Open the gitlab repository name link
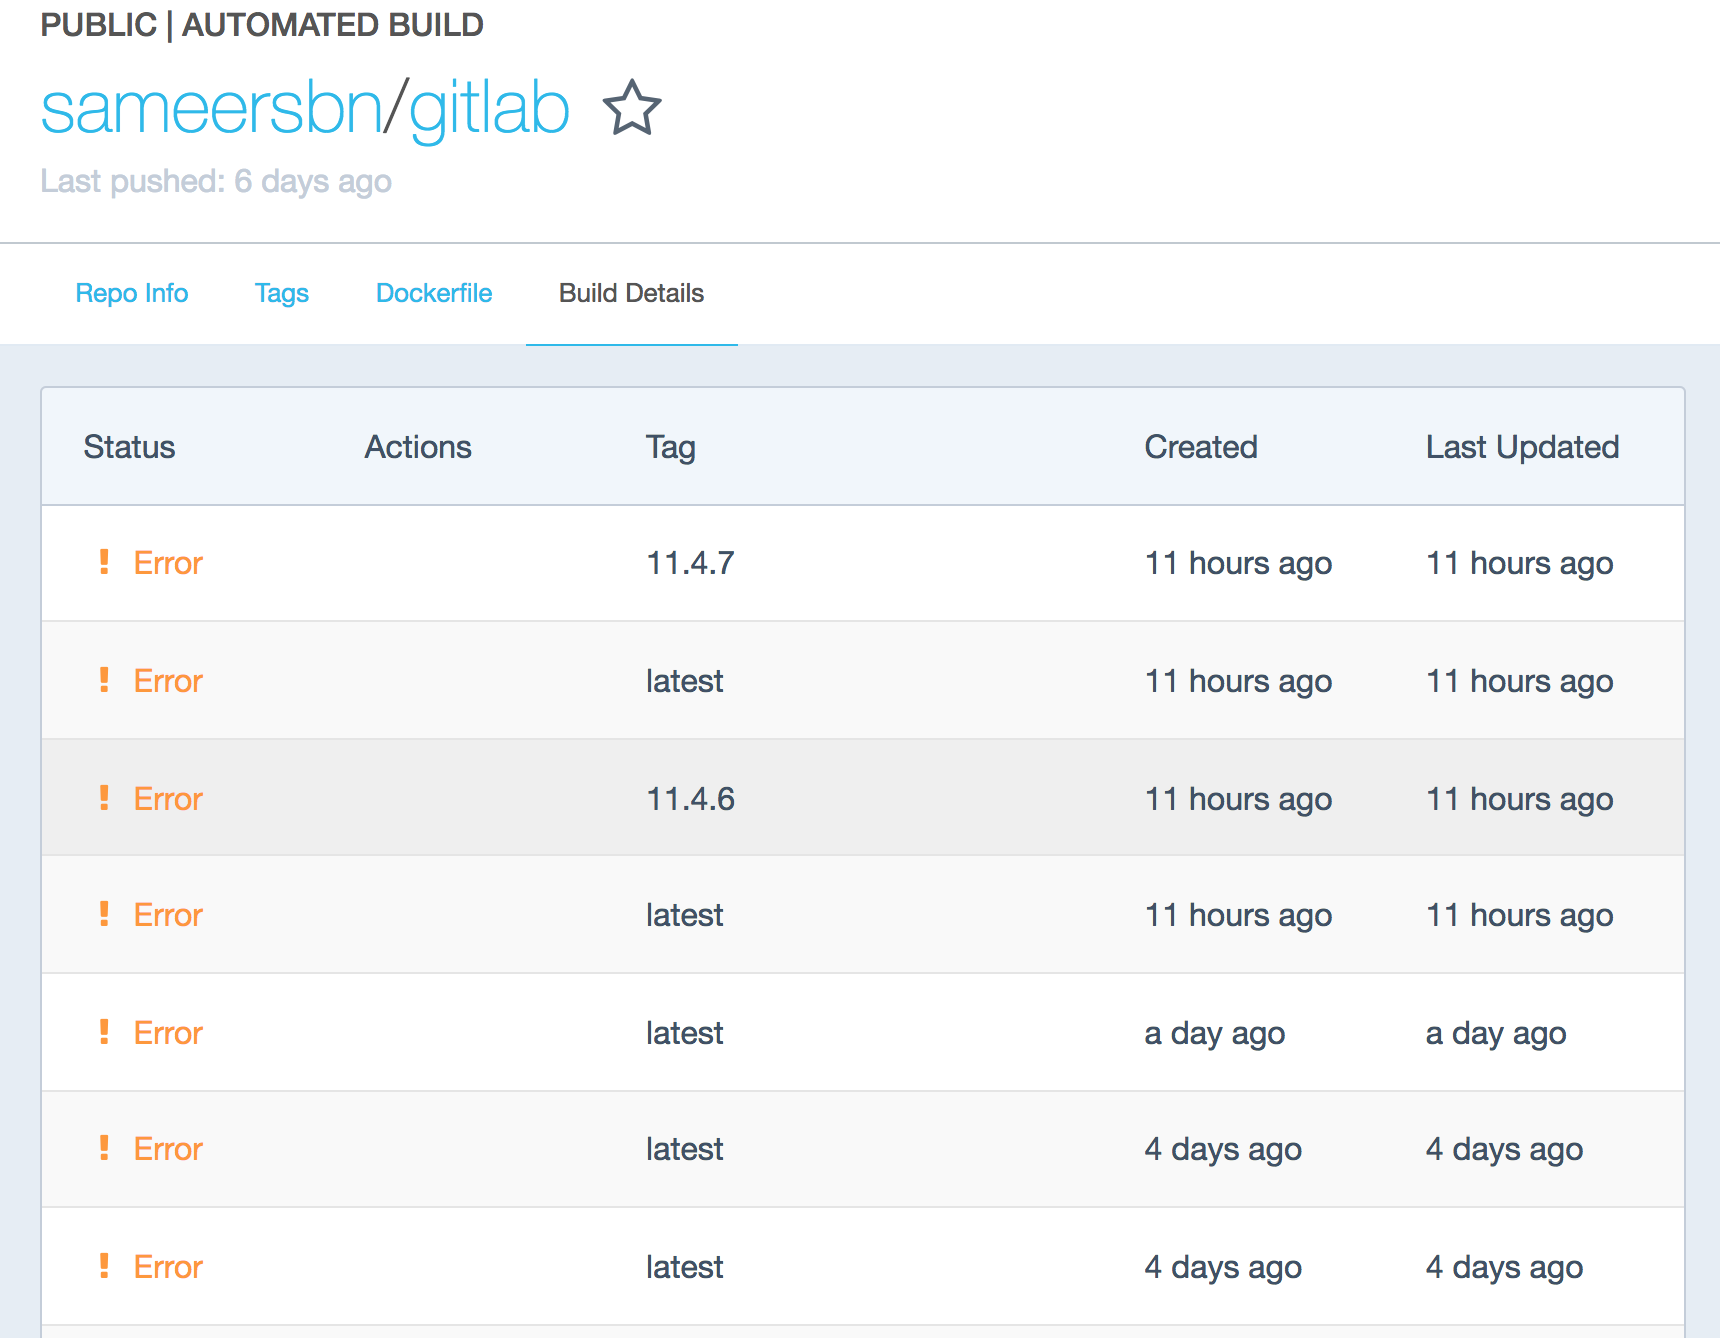 point(489,110)
